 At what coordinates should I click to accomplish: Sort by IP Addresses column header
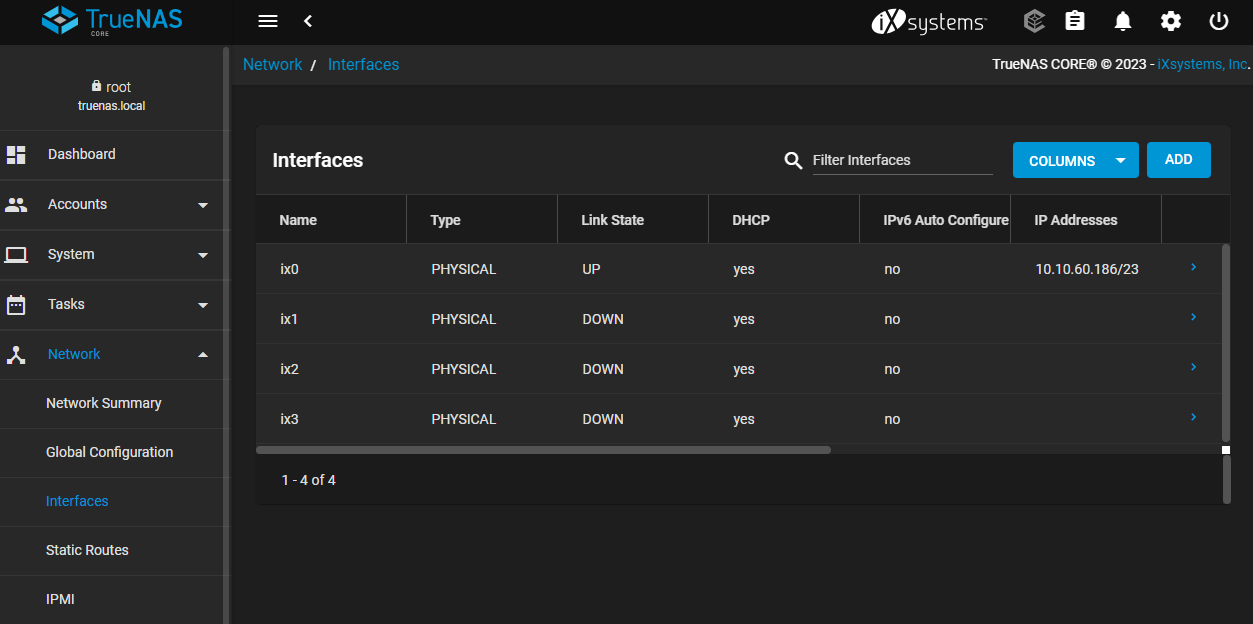click(x=1076, y=220)
